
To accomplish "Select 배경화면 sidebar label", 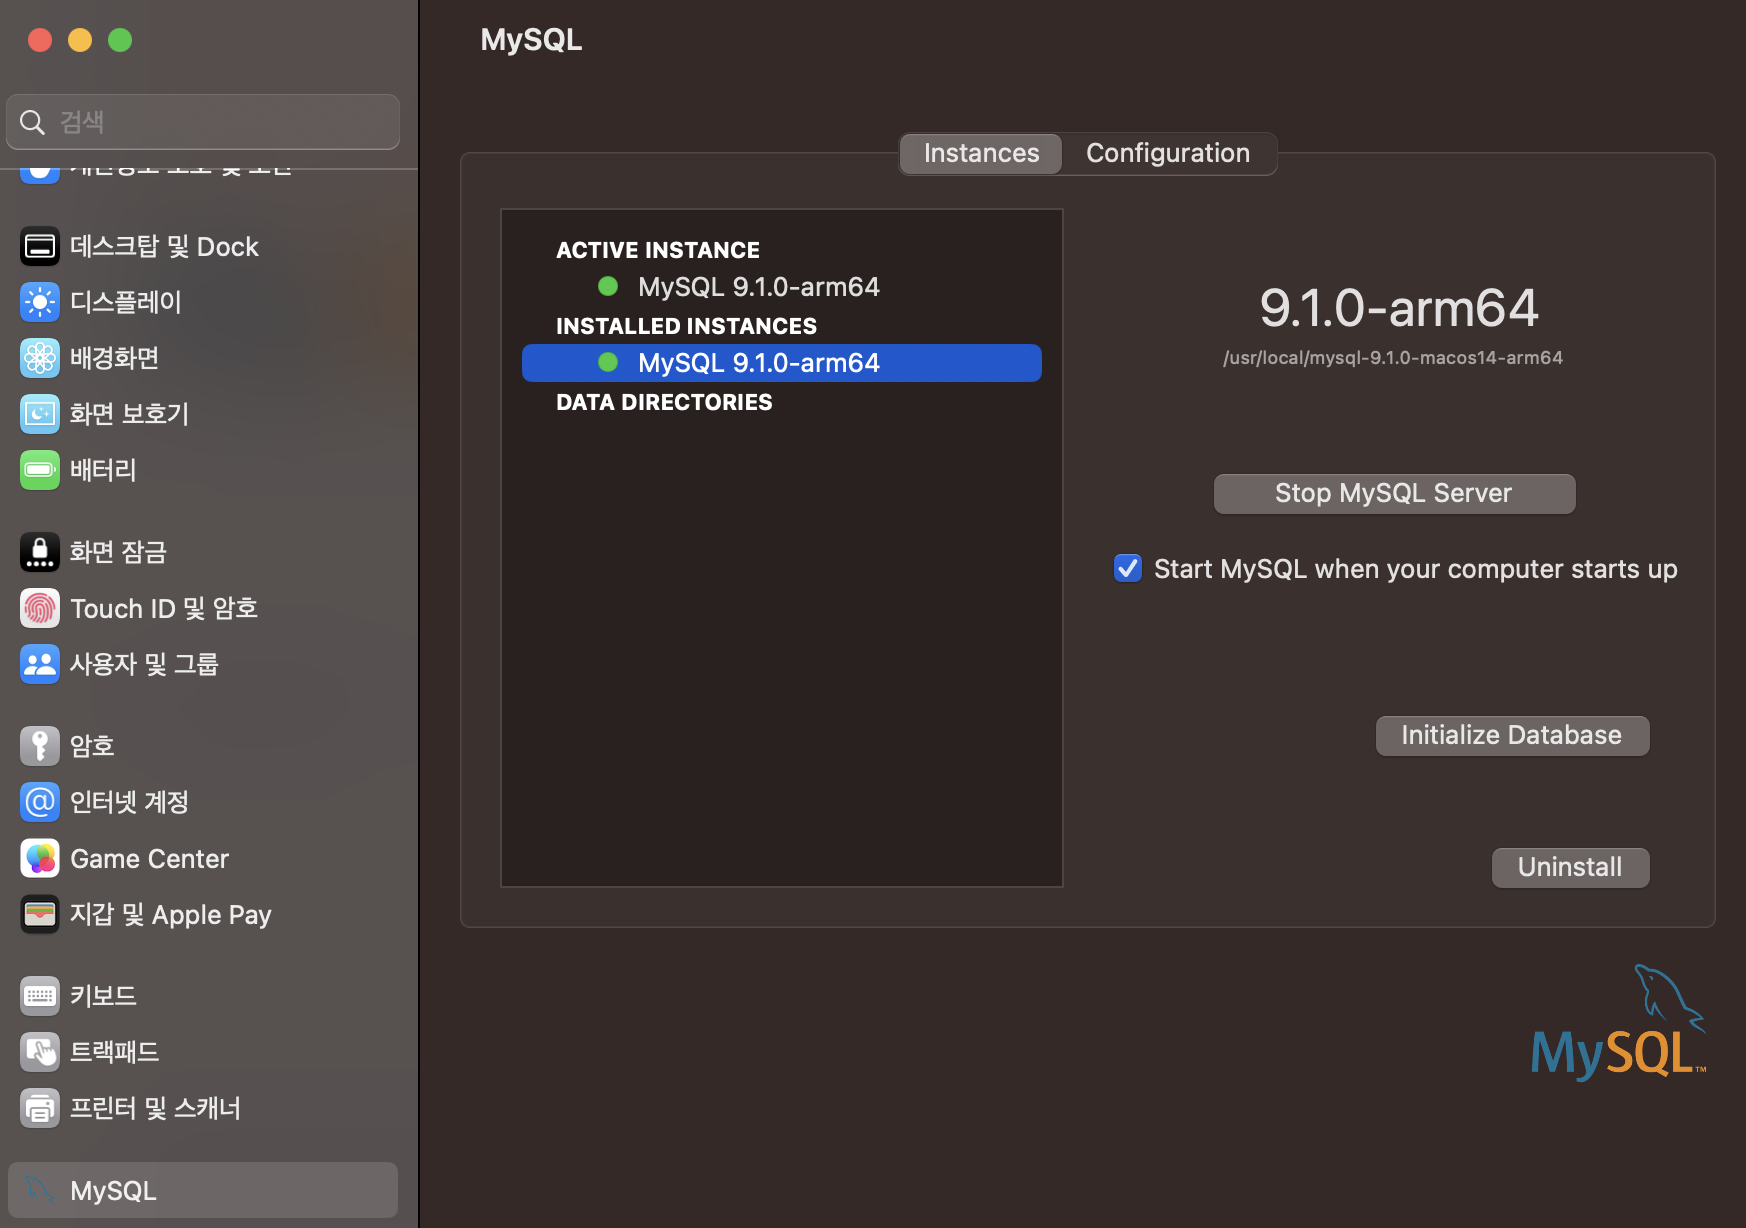I will point(115,358).
